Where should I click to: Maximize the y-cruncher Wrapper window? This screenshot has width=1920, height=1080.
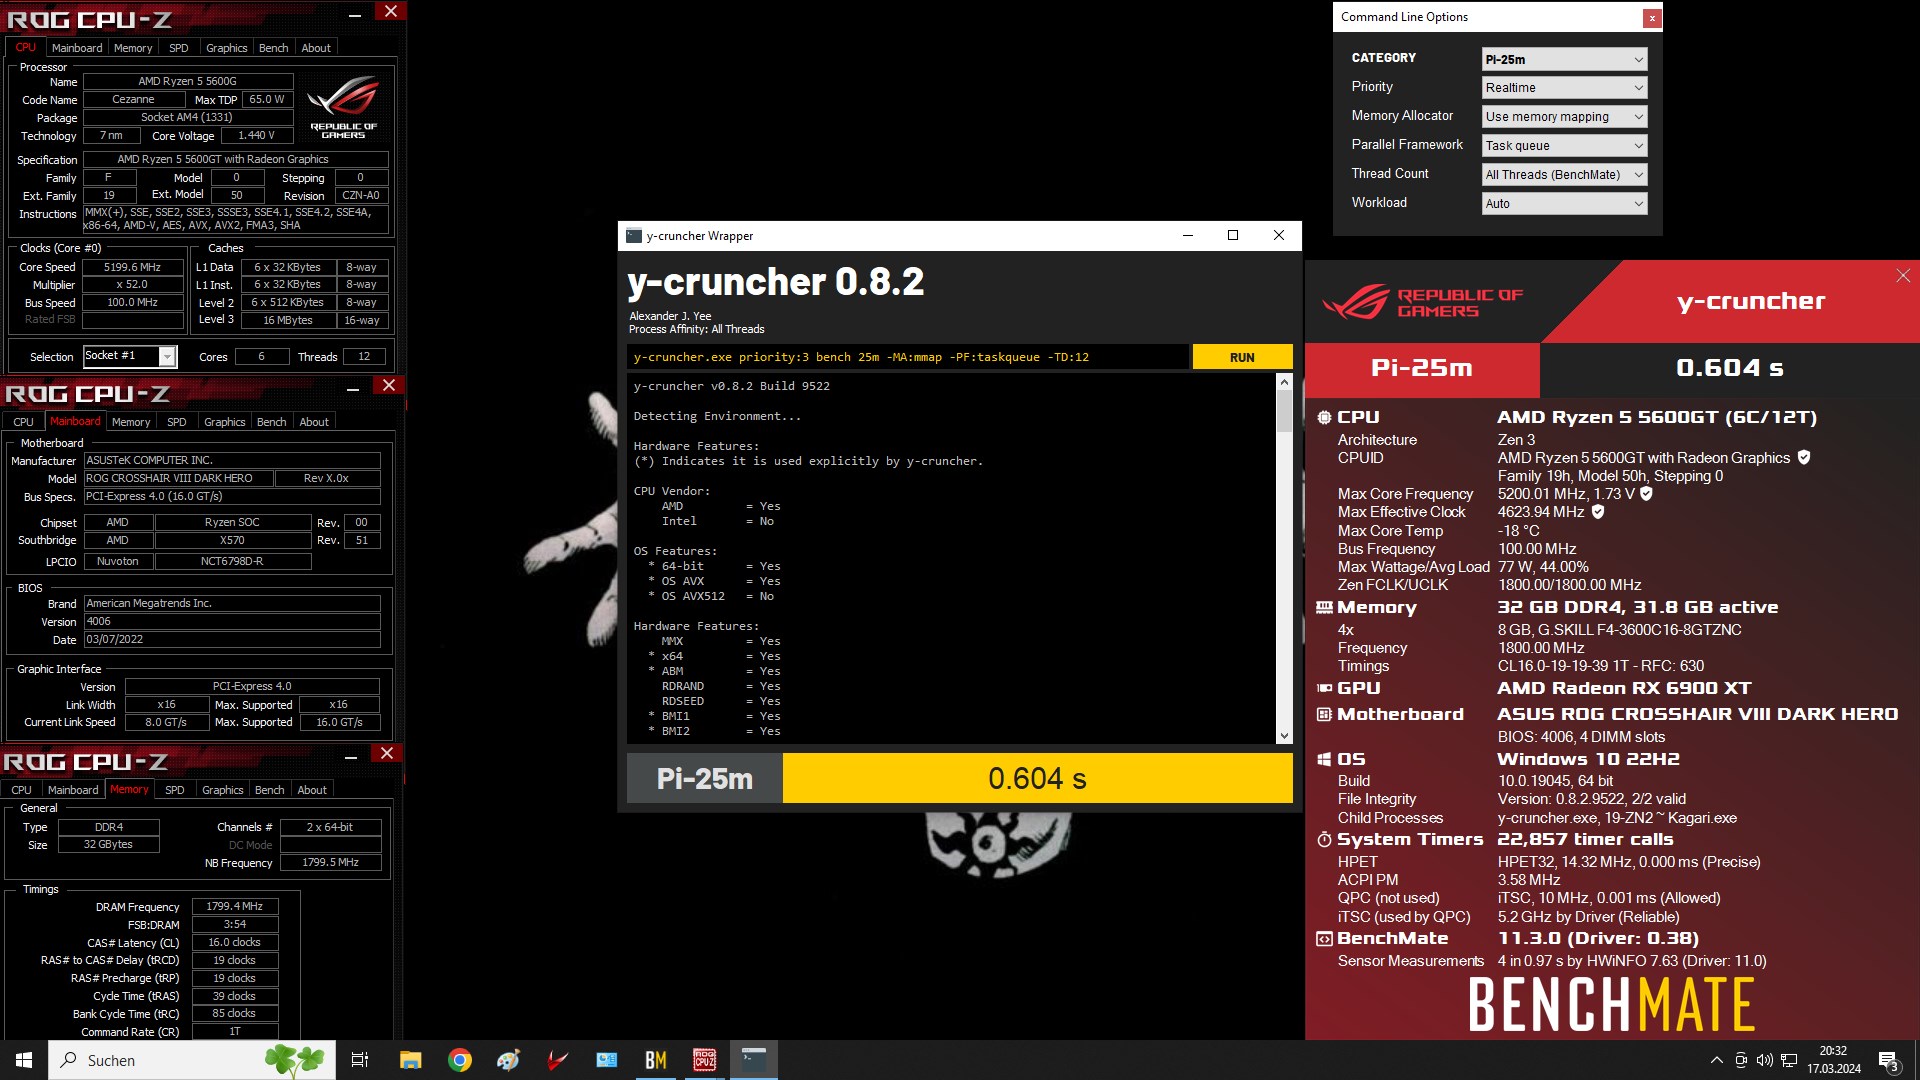point(1233,236)
